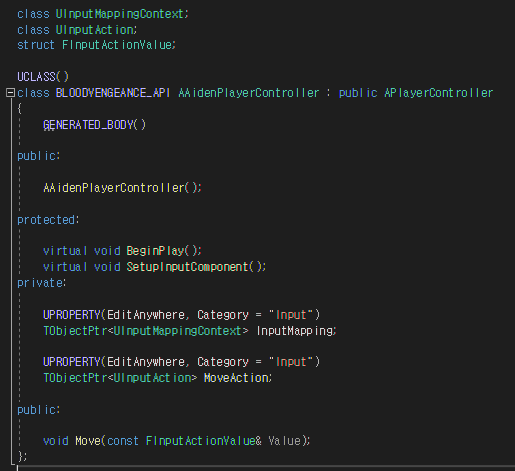Click the GENERATED_BODY() macro
Image resolution: width=515 pixels, height=471 pixels.
[x=95, y=125]
